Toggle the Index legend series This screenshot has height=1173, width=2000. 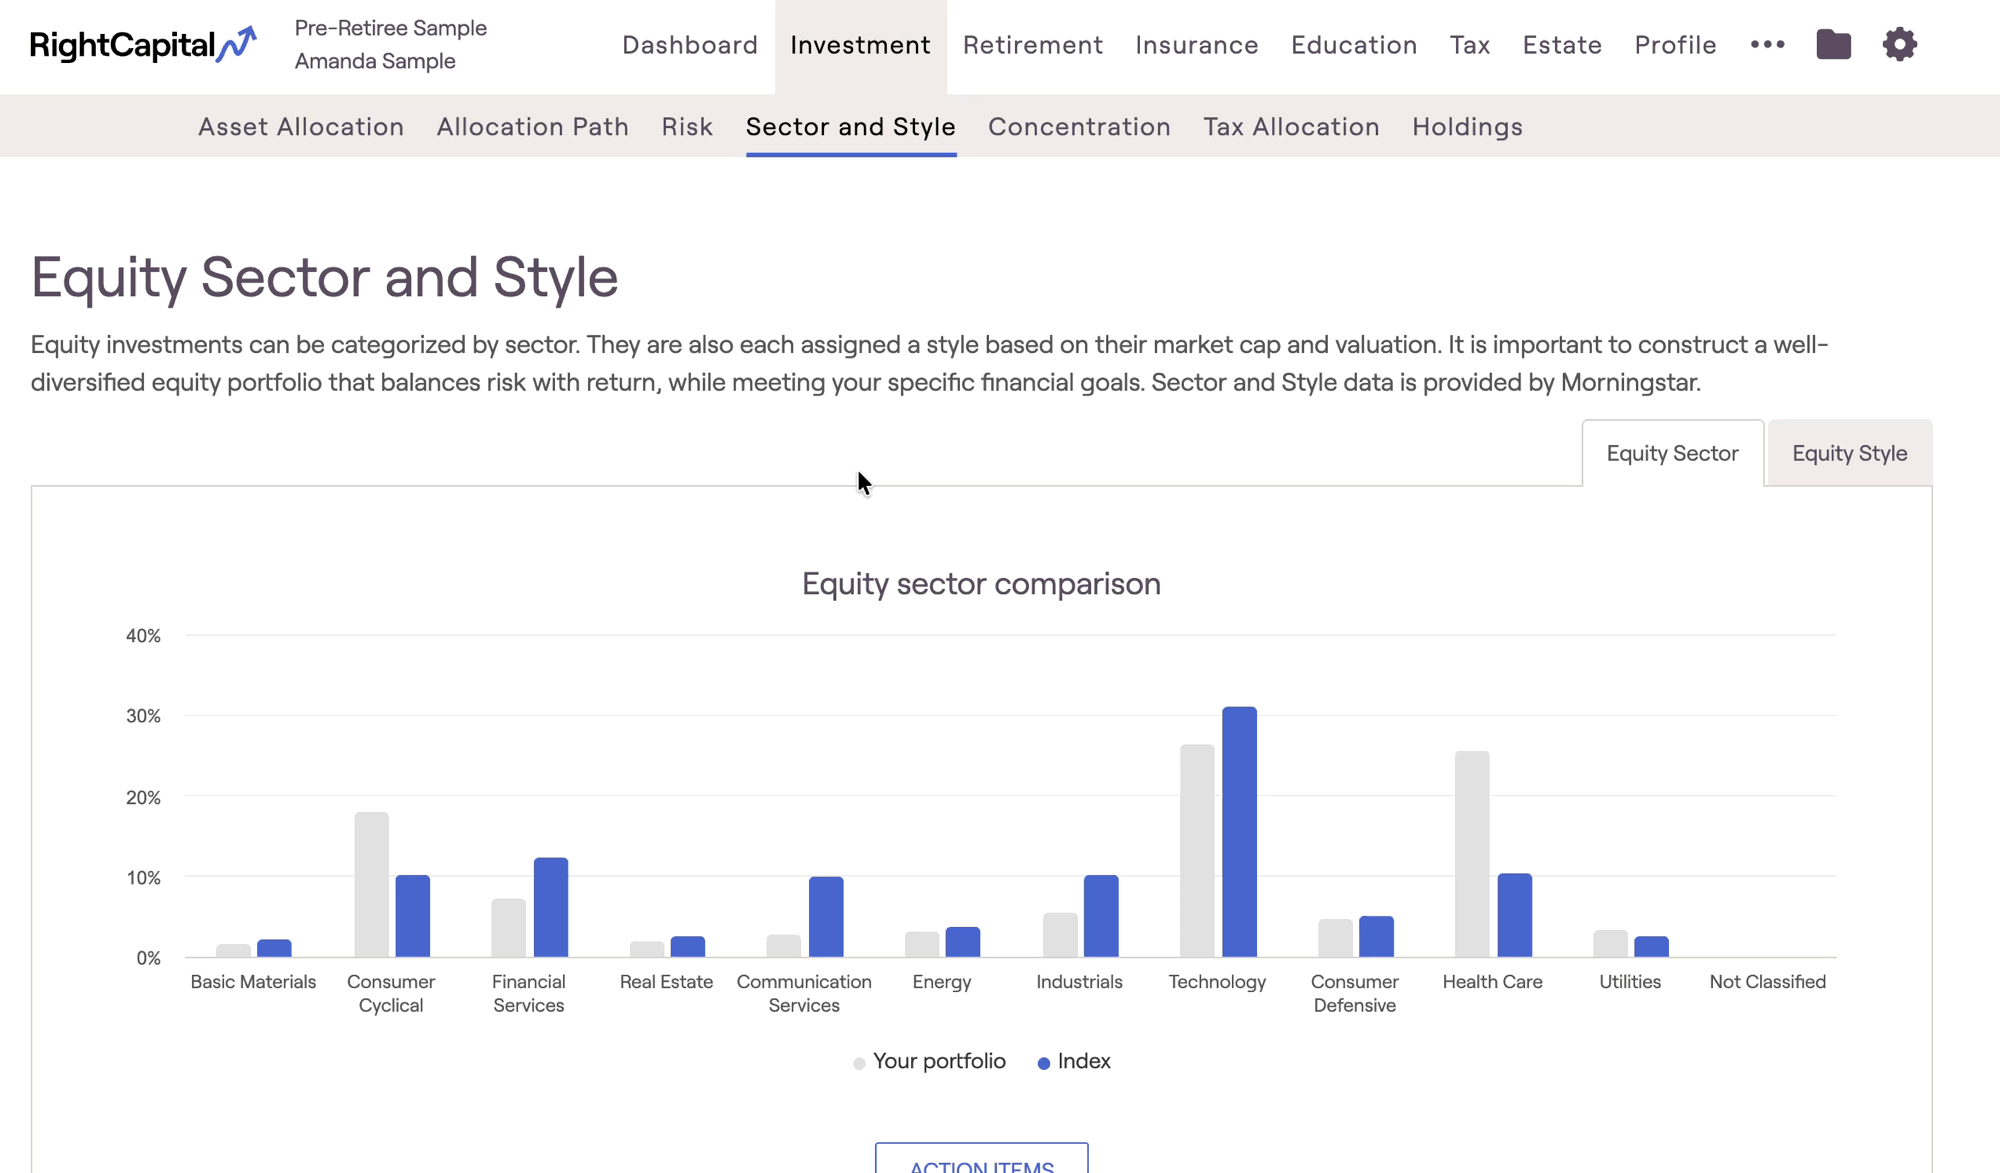coord(1074,1061)
